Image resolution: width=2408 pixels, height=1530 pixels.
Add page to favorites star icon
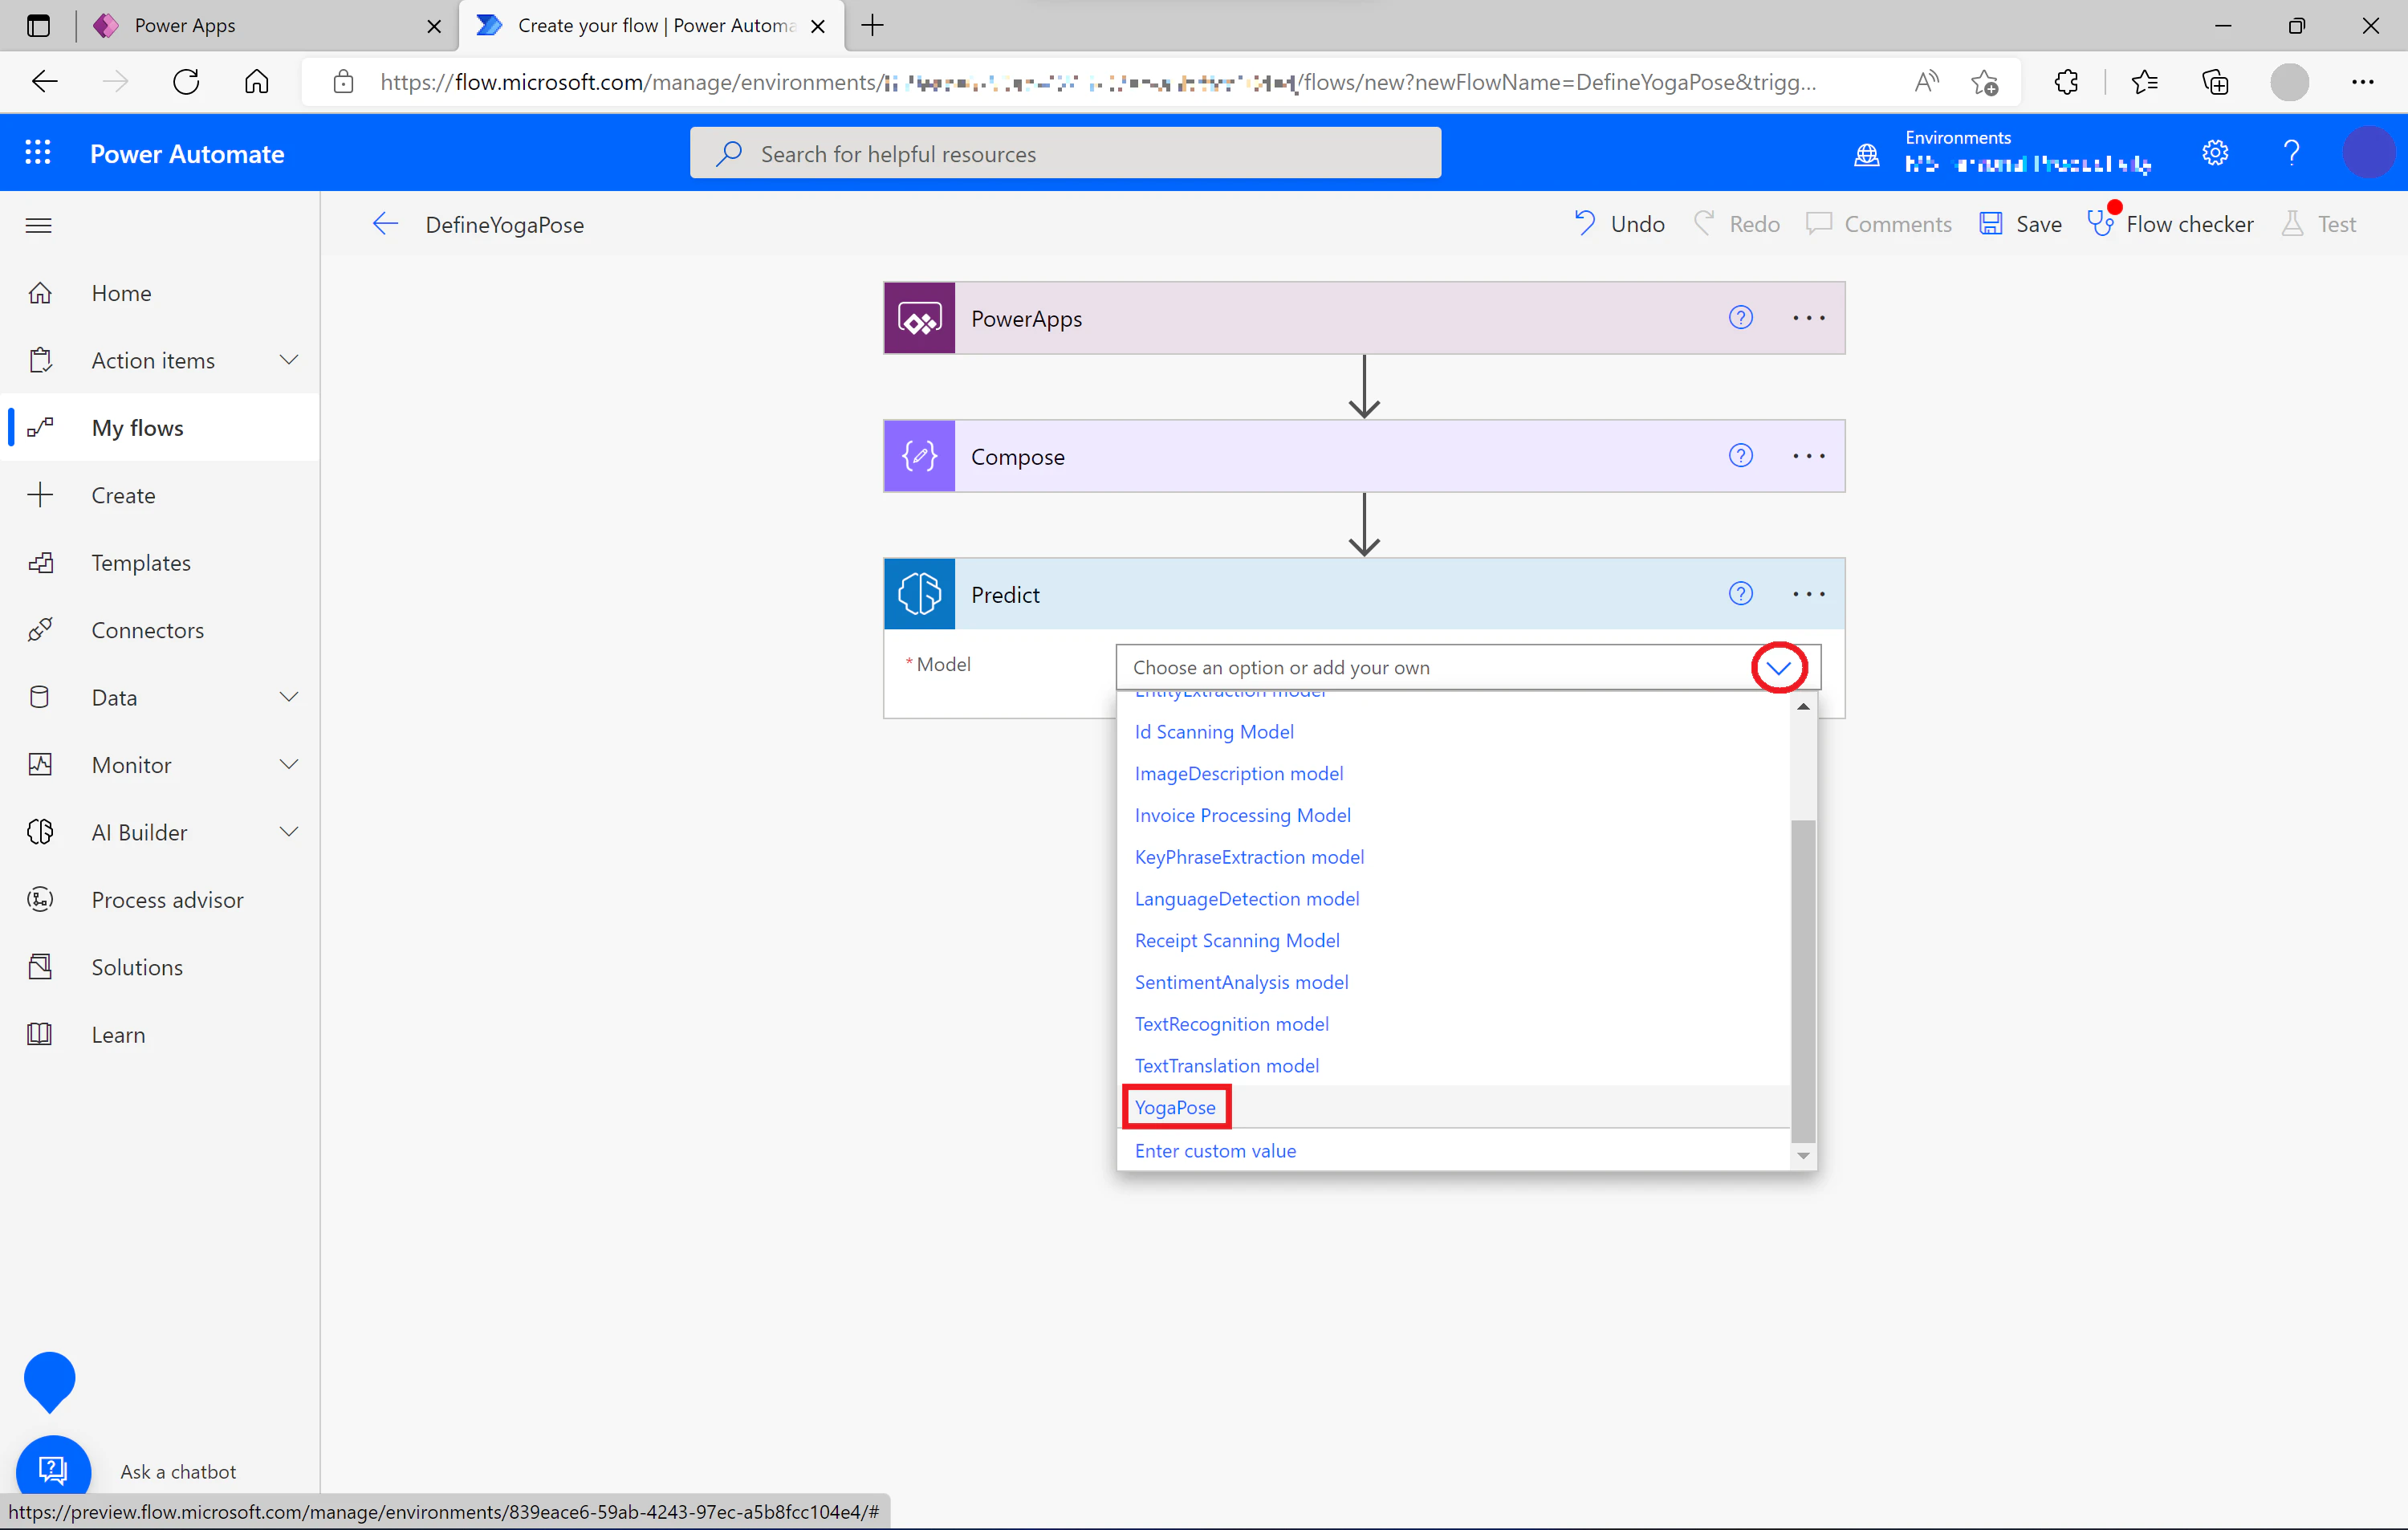tap(1984, 82)
